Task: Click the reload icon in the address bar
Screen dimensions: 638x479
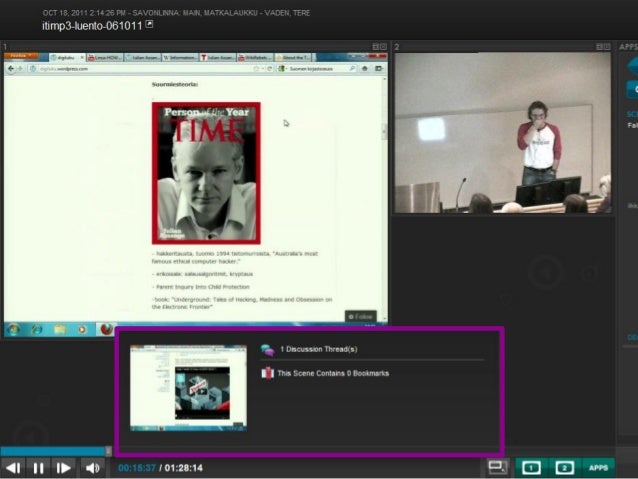Action: 269,69
